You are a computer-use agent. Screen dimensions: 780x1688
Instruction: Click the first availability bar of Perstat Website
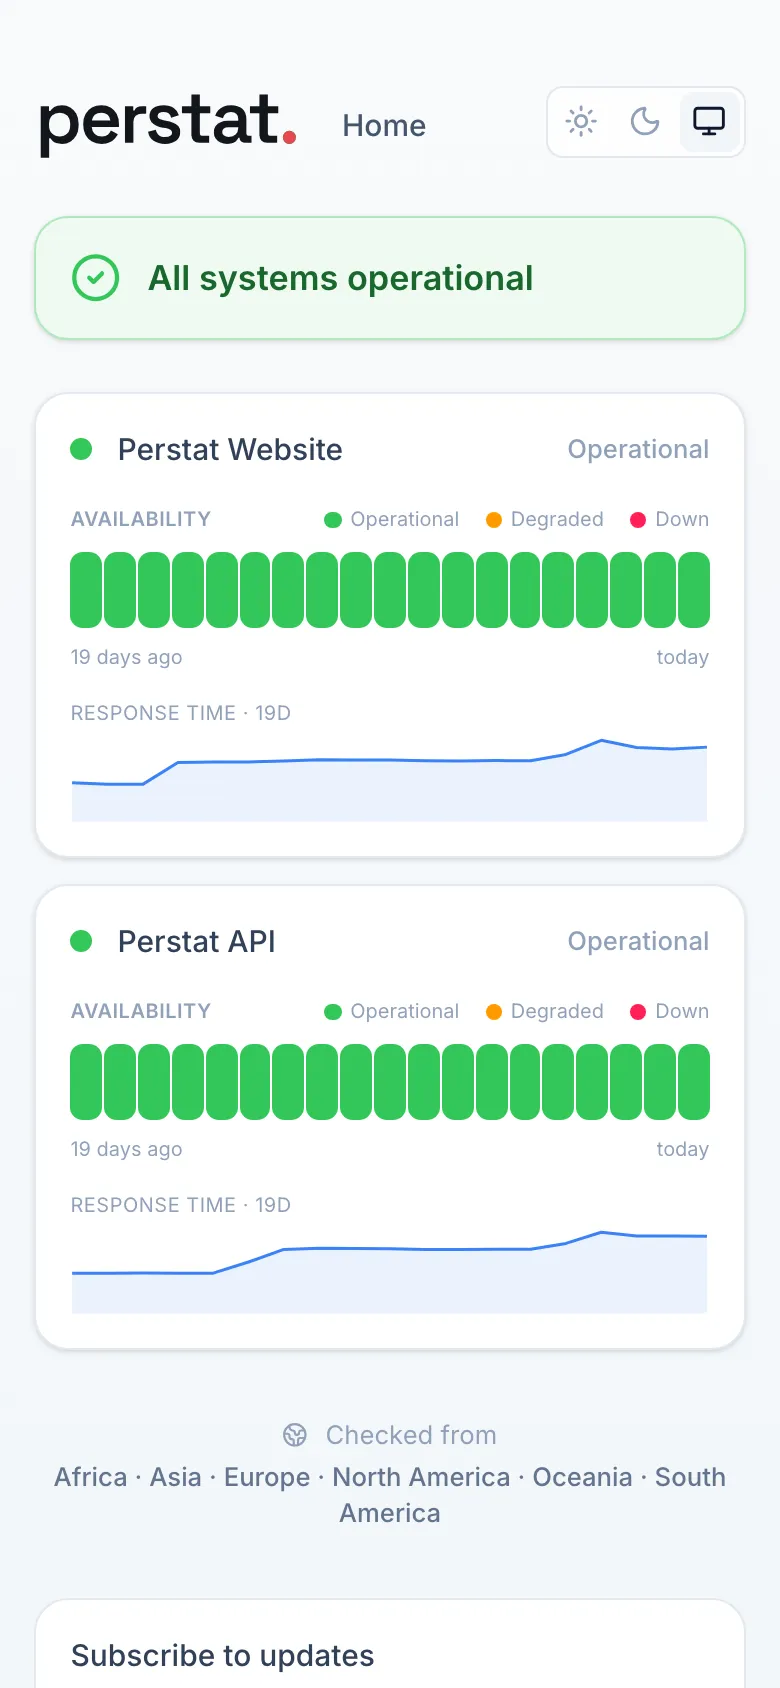(x=86, y=590)
